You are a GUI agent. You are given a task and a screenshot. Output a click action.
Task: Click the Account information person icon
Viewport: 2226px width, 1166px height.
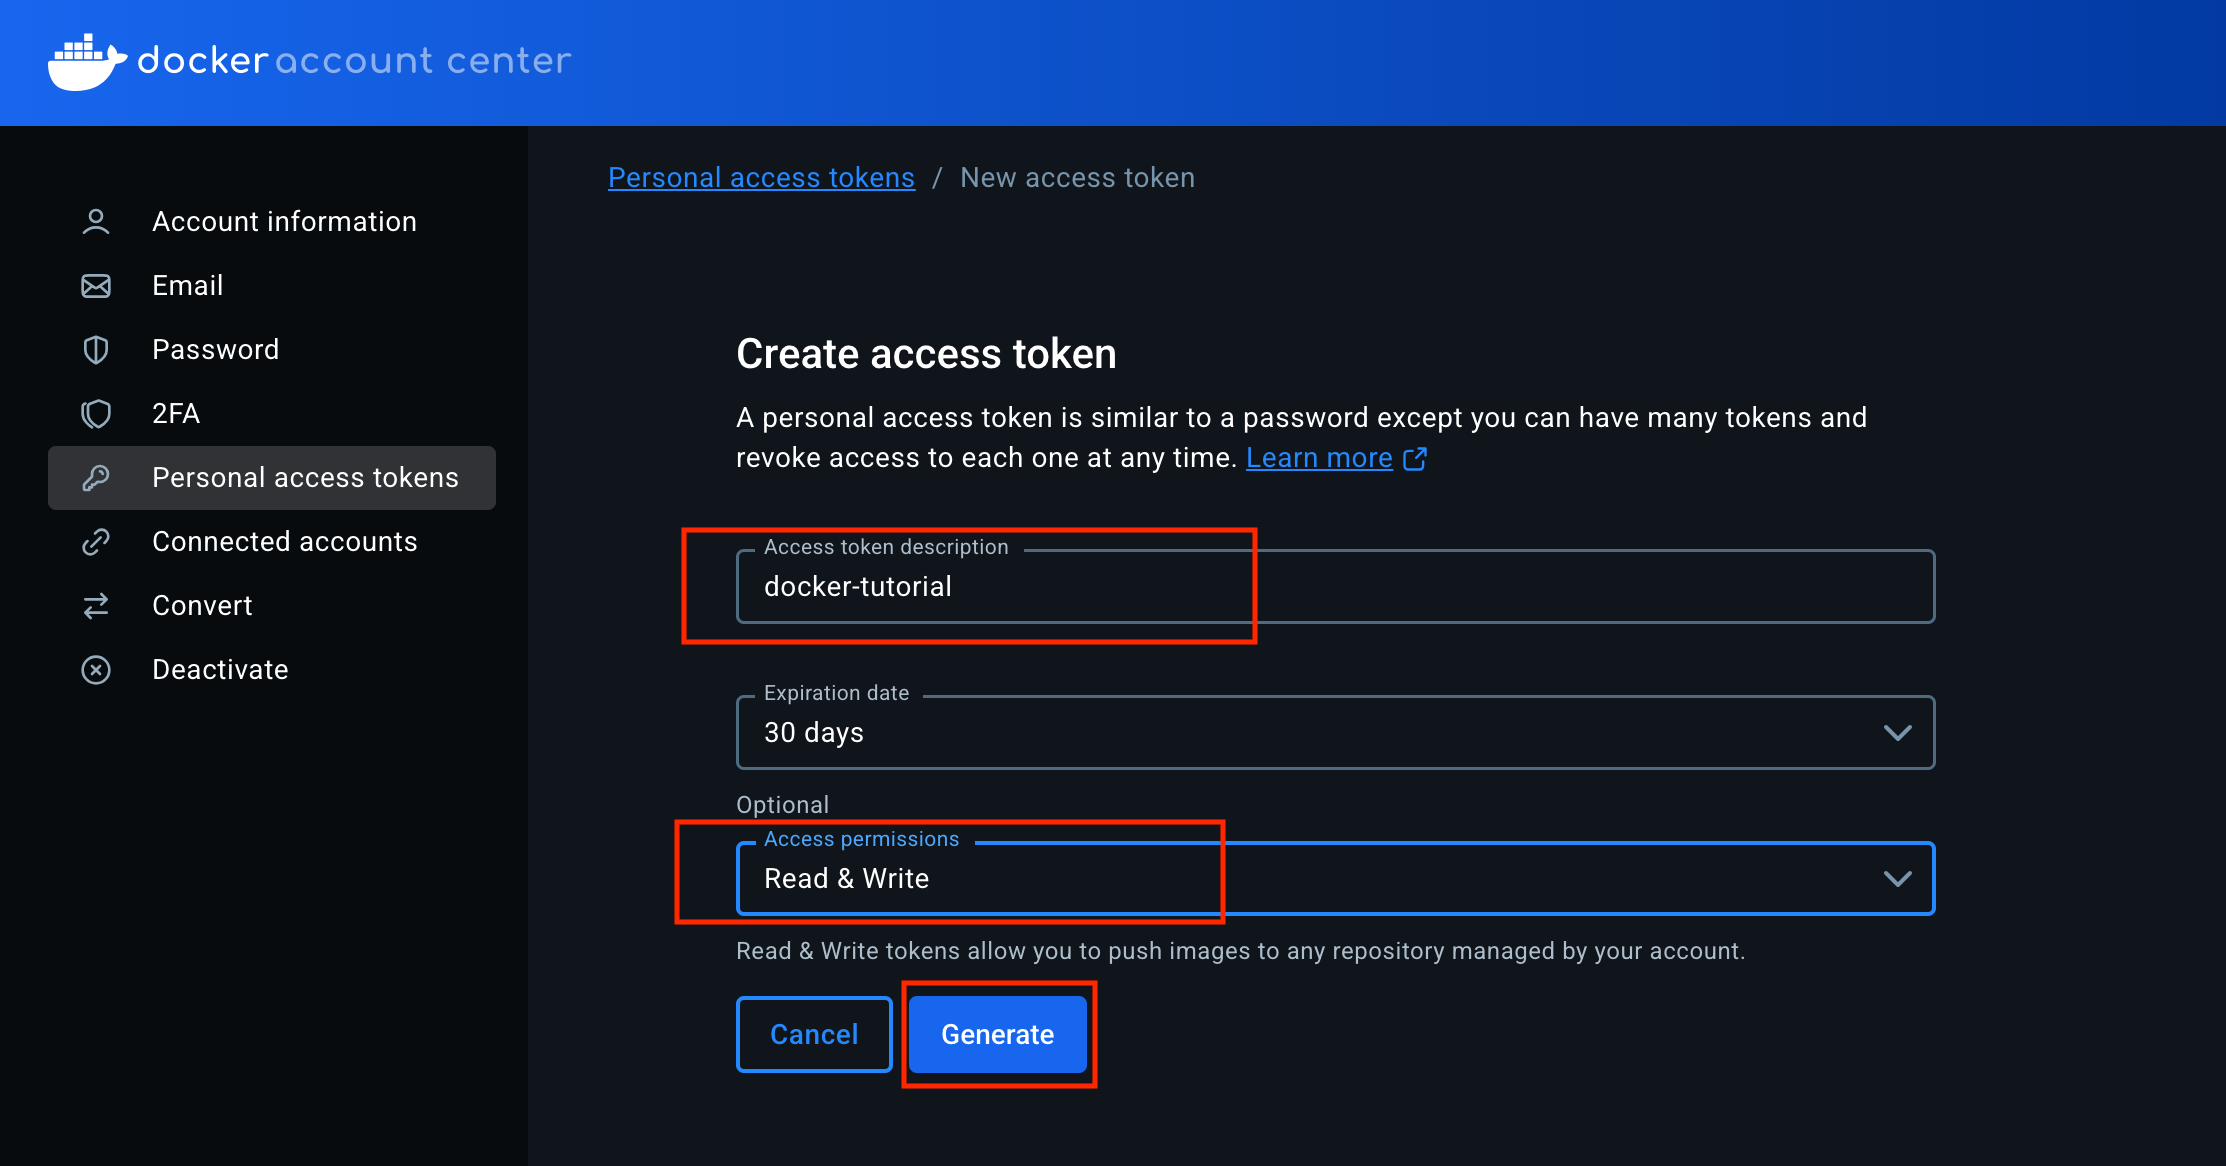pyautogui.click(x=96, y=222)
